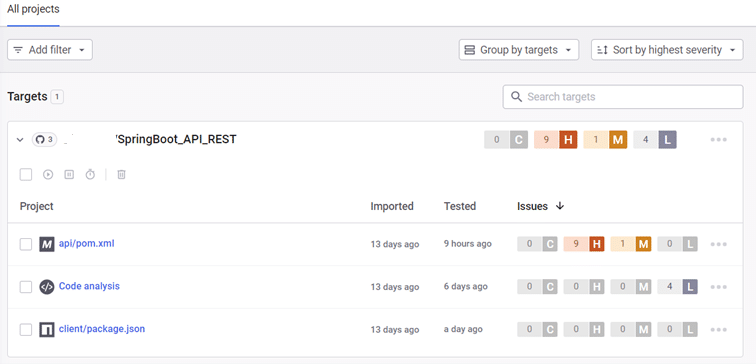Click the Targets count badge showing 1

click(x=57, y=97)
